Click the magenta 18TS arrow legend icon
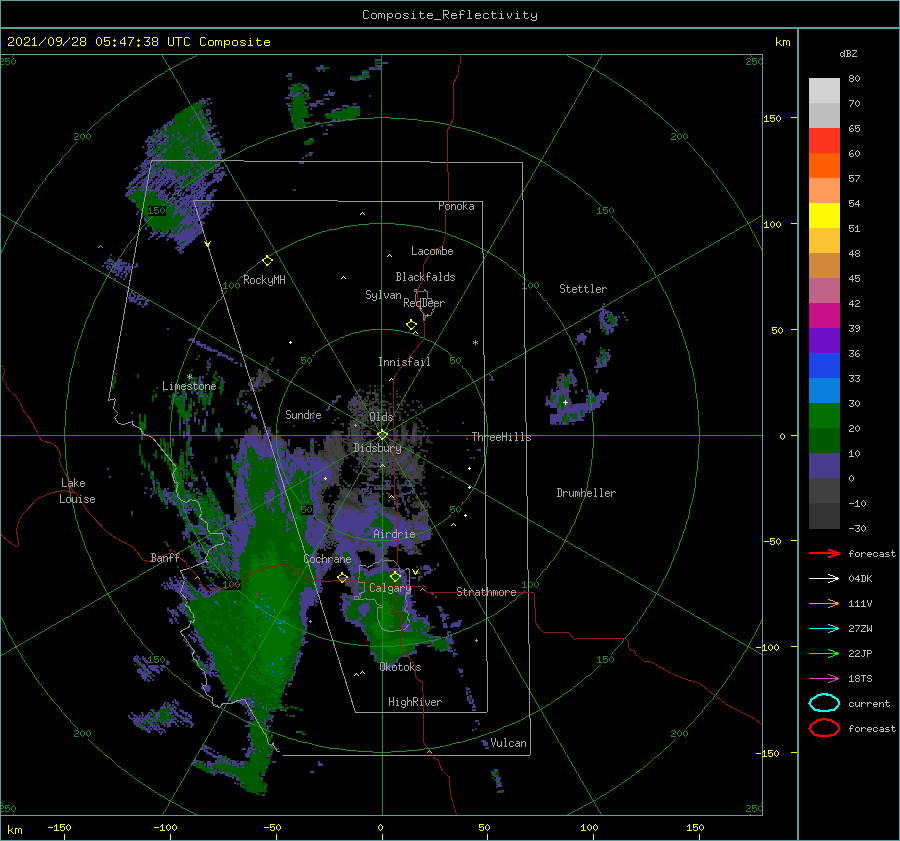The width and height of the screenshot is (900, 841). click(x=824, y=678)
